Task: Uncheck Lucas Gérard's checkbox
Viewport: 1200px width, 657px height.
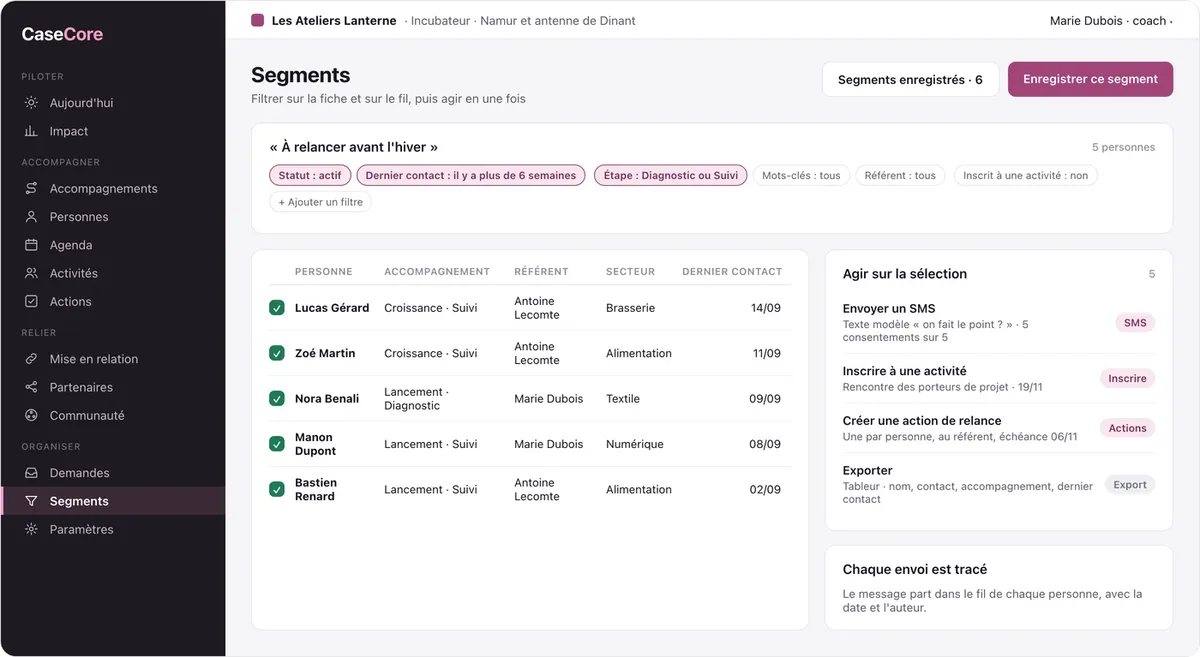Action: 277,308
